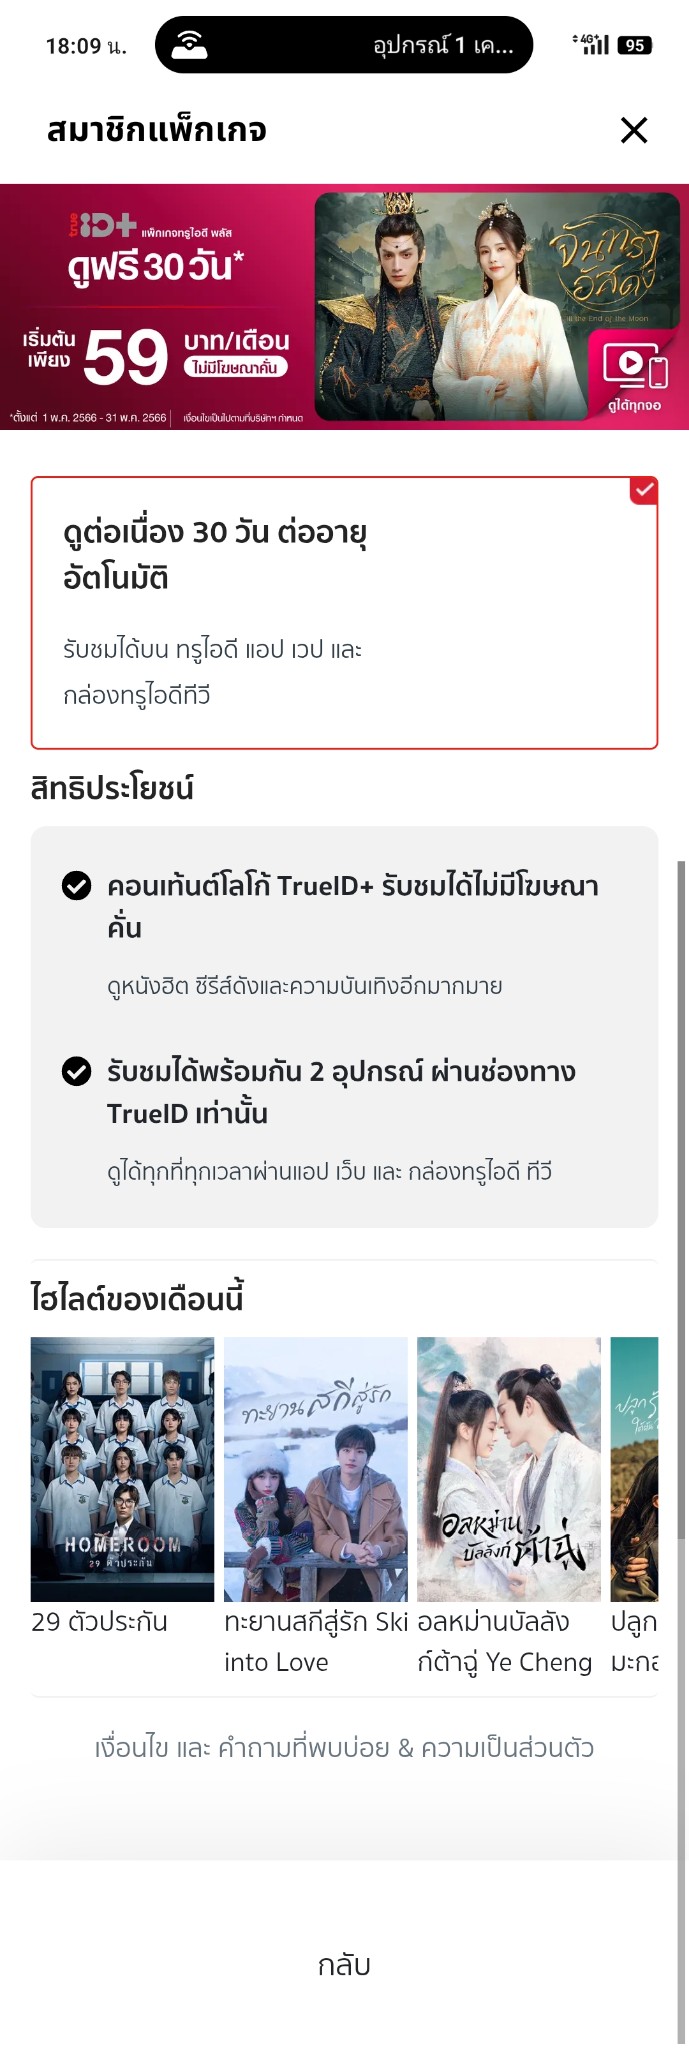This screenshot has width=689, height=2048.
Task: Tap the battery level indicator showing 95
Action: 635,45
